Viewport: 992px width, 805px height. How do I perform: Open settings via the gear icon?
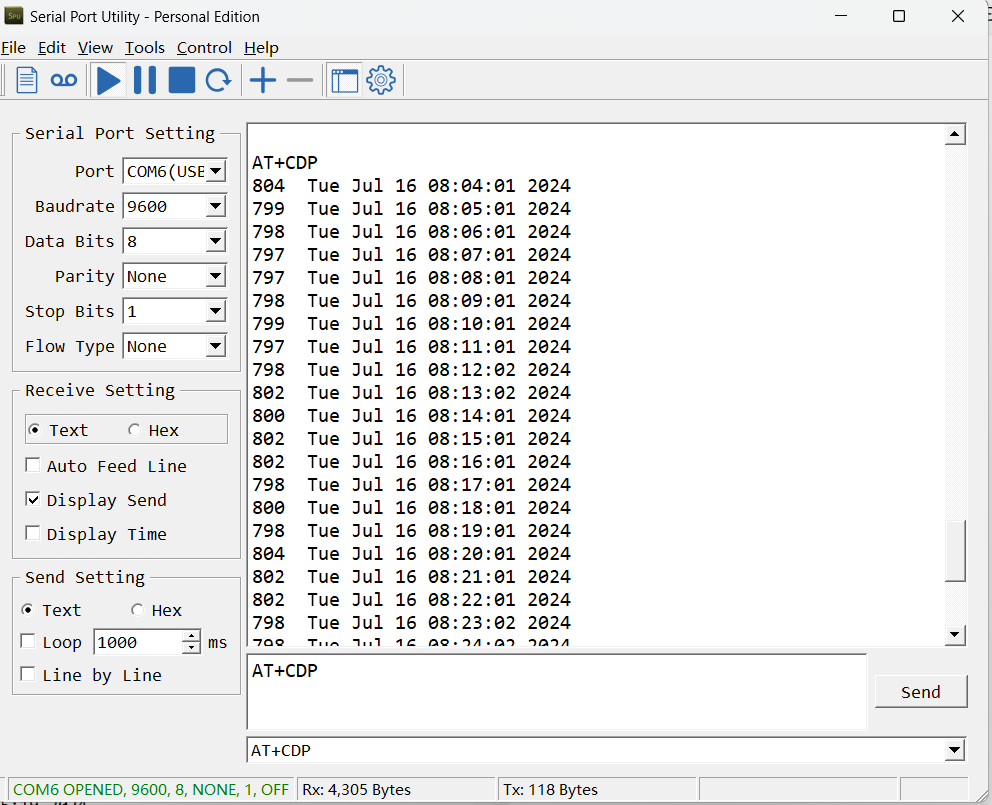381,80
